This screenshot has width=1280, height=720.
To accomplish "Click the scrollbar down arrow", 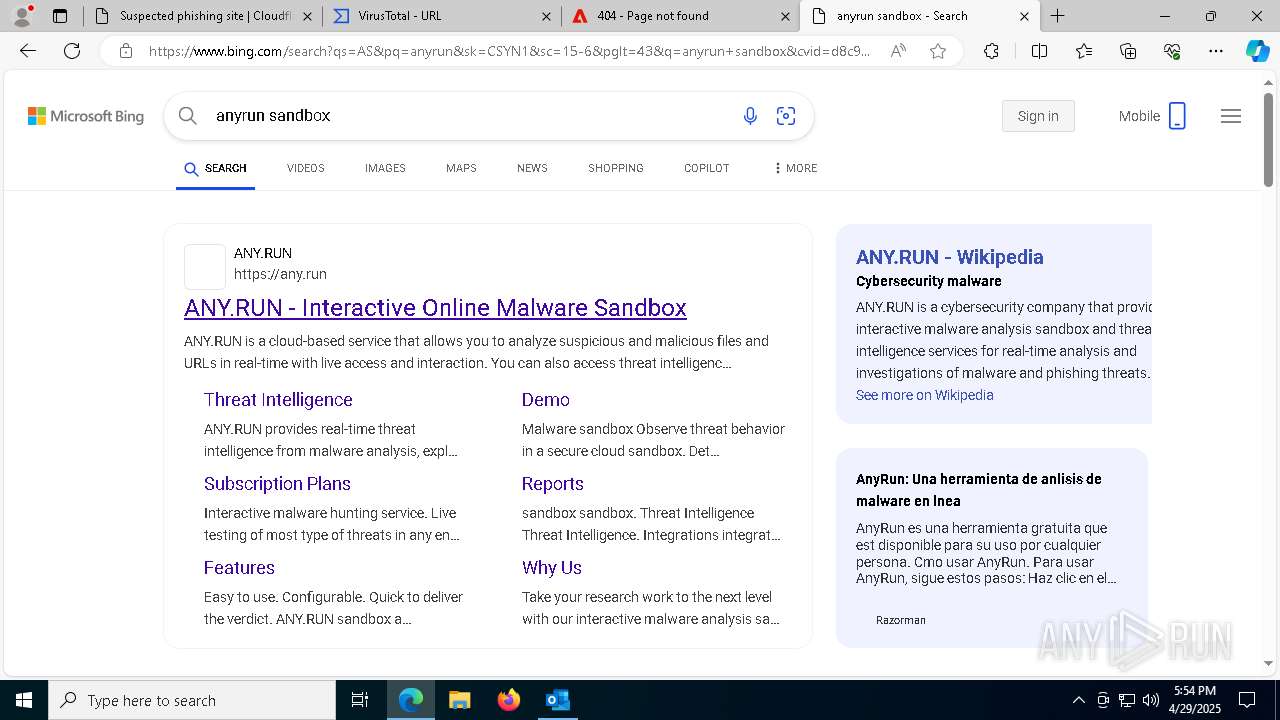I will pos(1269,663).
